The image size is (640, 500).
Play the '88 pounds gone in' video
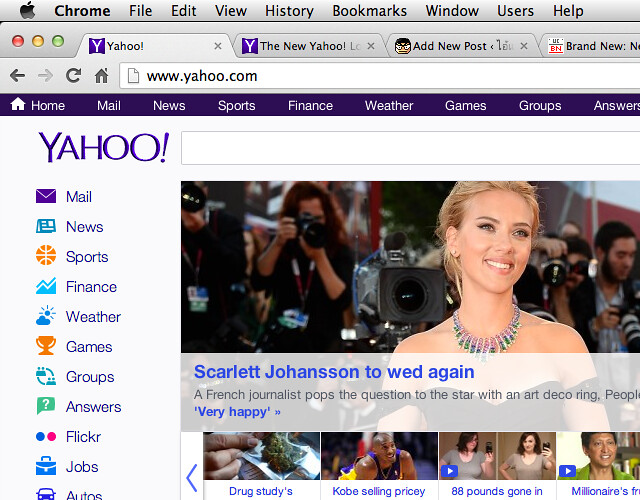pyautogui.click(x=449, y=471)
